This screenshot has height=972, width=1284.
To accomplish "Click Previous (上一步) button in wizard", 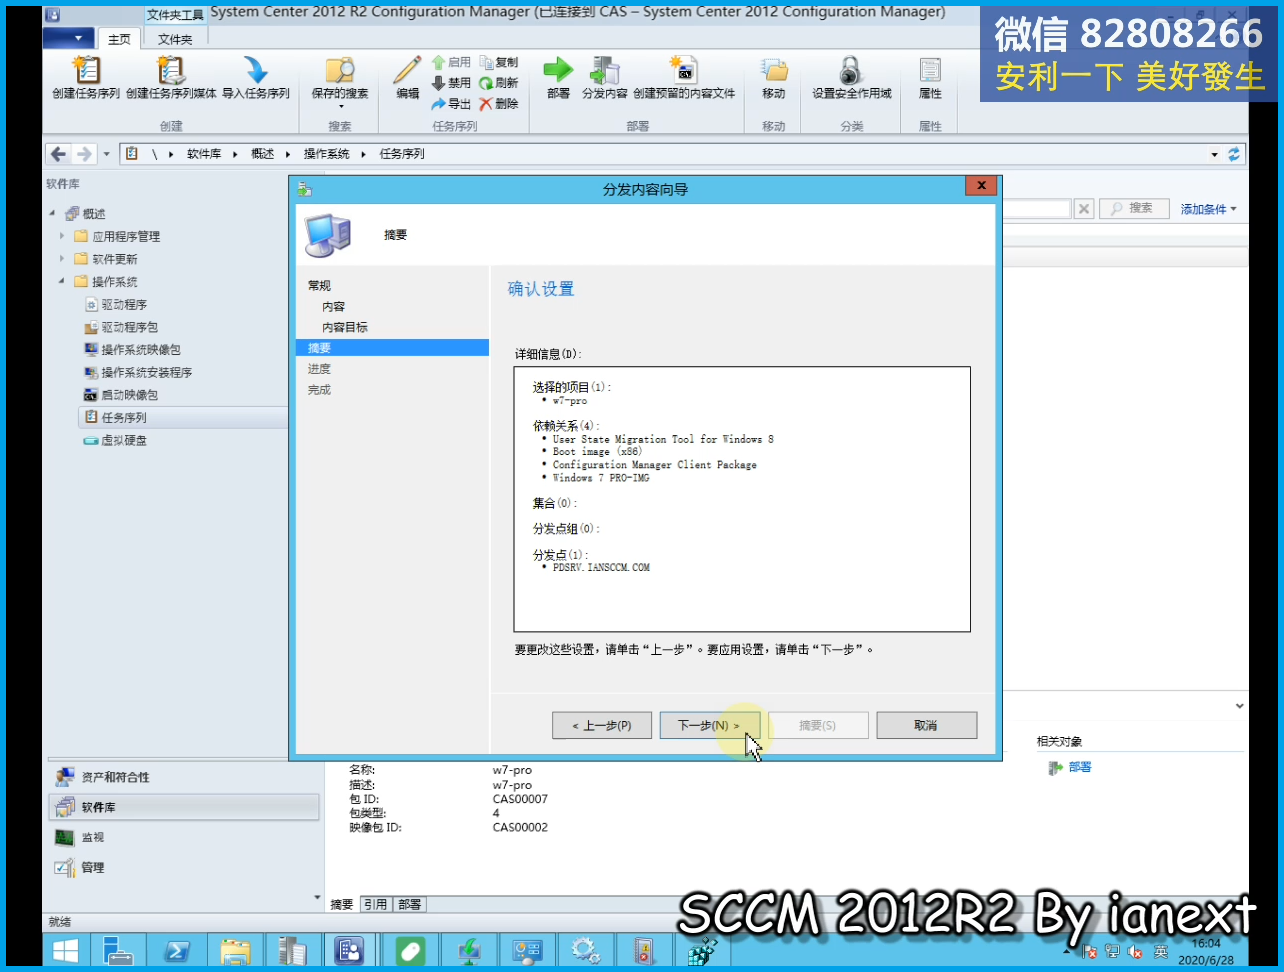I will [602, 725].
